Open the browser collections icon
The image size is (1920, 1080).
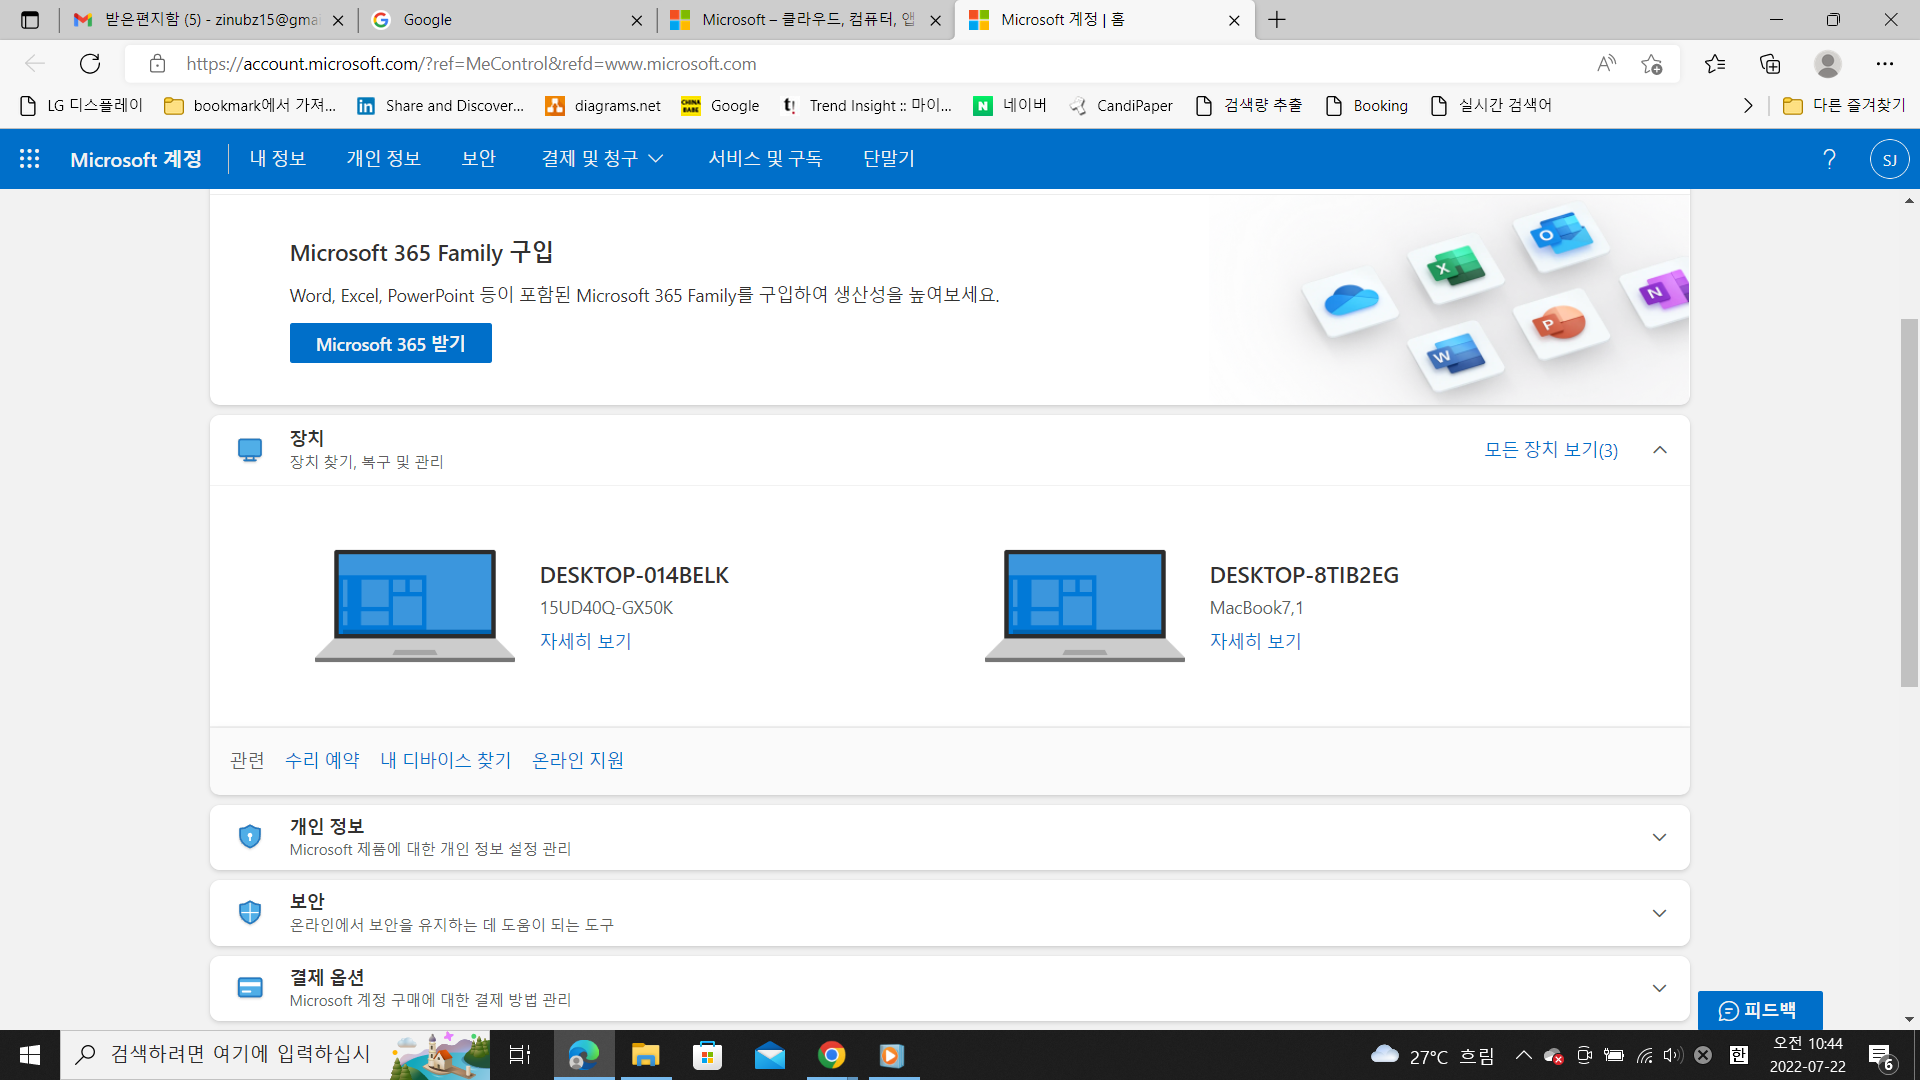click(x=1770, y=64)
